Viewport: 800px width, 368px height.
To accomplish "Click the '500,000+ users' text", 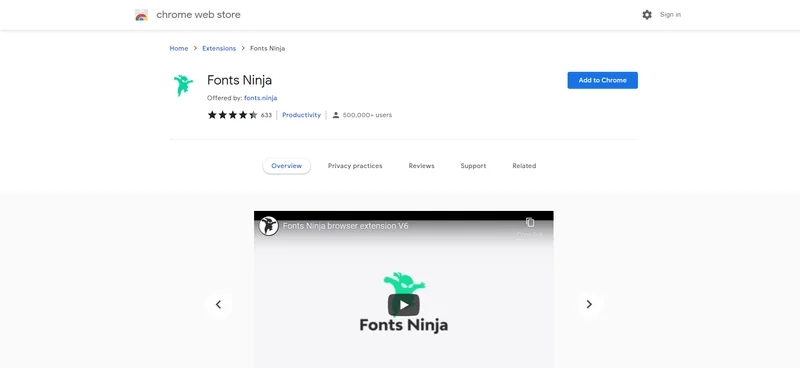I will pyautogui.click(x=367, y=115).
